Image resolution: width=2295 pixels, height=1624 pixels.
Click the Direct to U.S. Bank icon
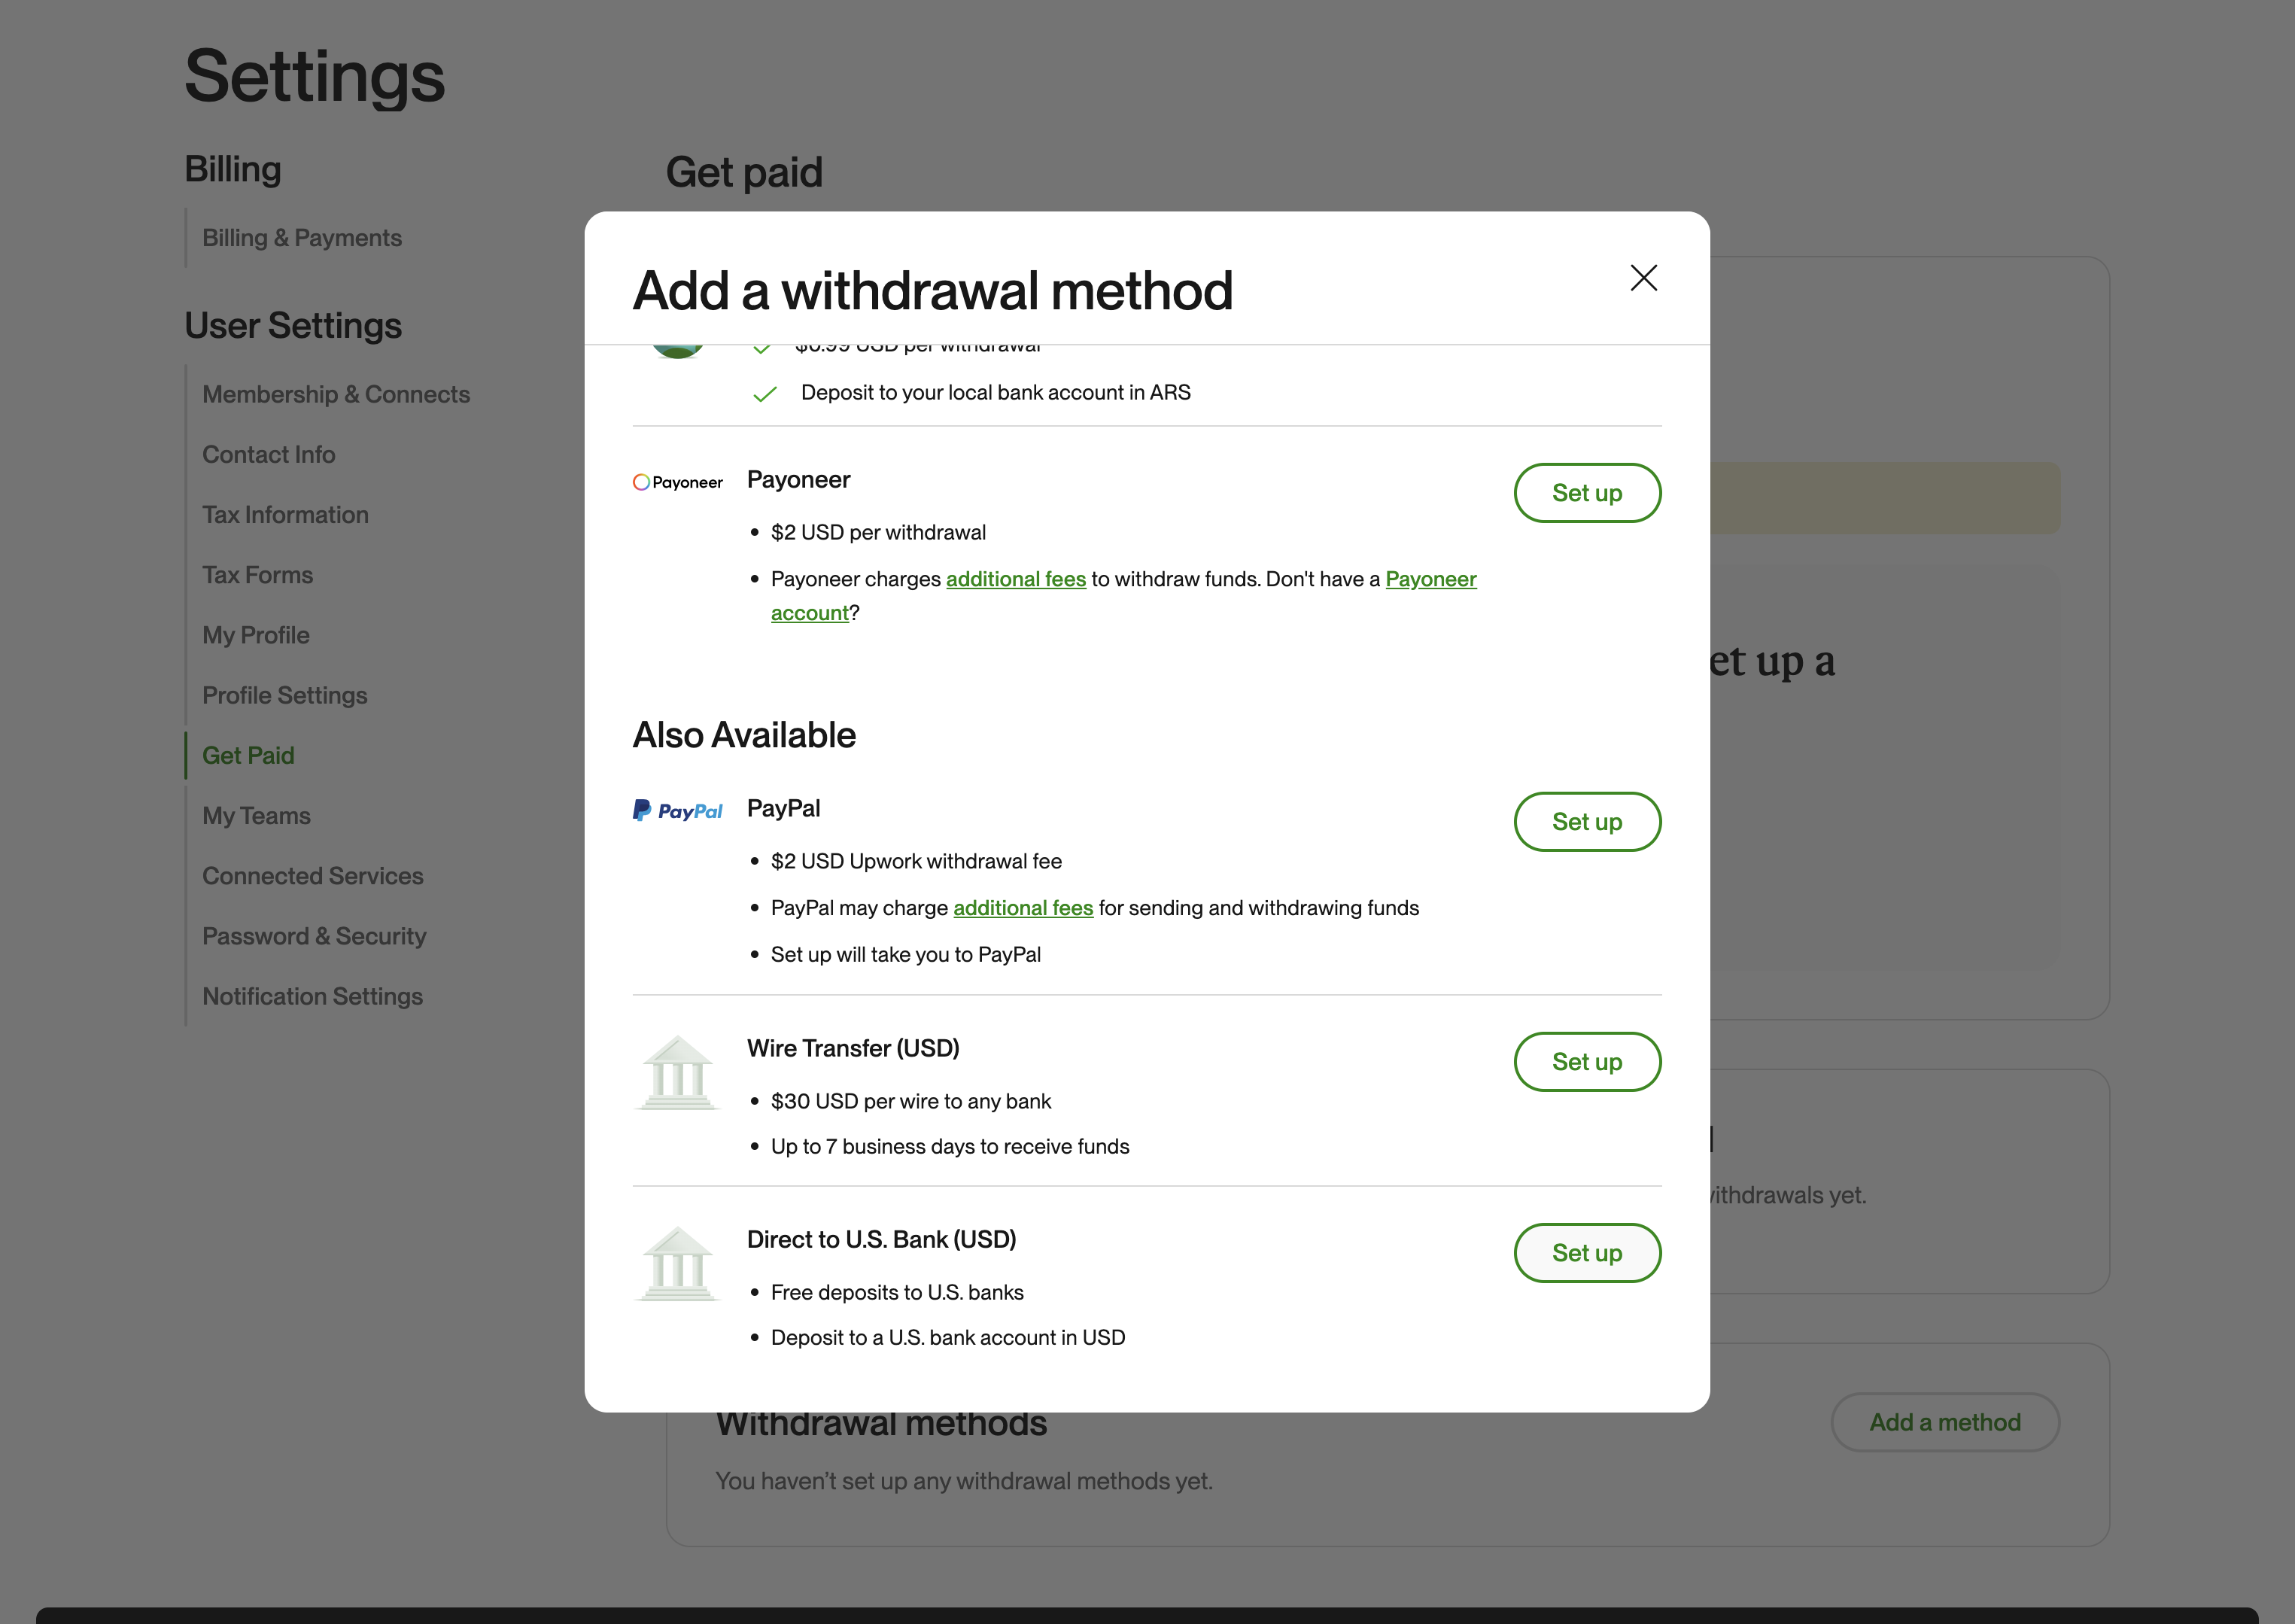677,1264
